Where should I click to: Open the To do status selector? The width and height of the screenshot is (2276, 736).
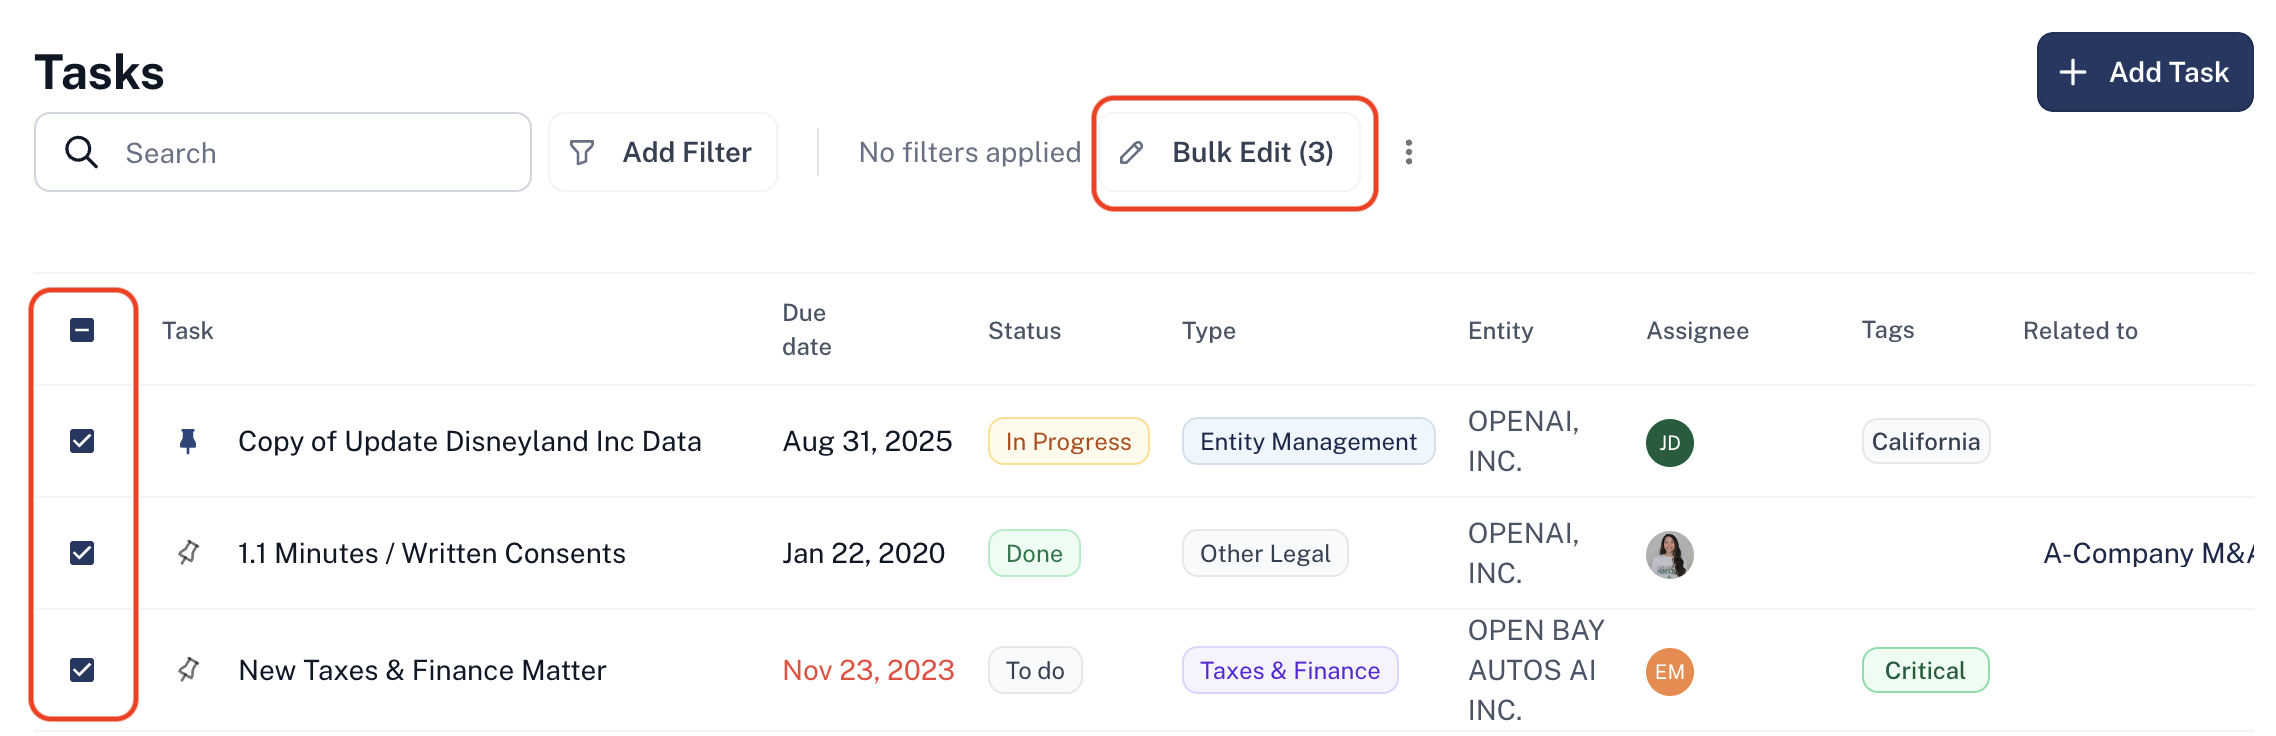tap(1035, 670)
